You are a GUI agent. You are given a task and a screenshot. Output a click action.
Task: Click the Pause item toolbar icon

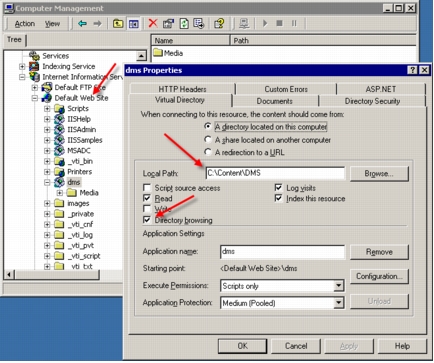(294, 23)
